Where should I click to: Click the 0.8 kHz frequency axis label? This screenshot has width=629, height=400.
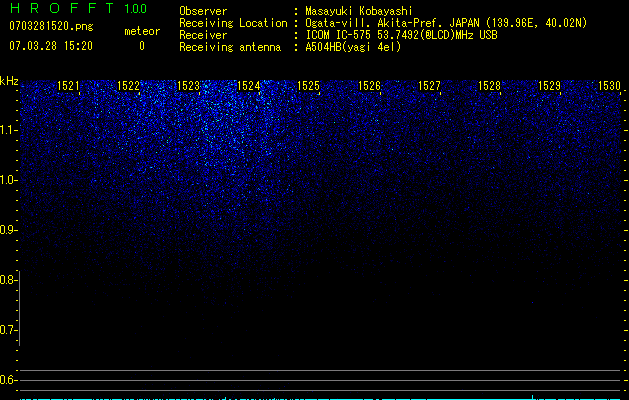coord(8,280)
